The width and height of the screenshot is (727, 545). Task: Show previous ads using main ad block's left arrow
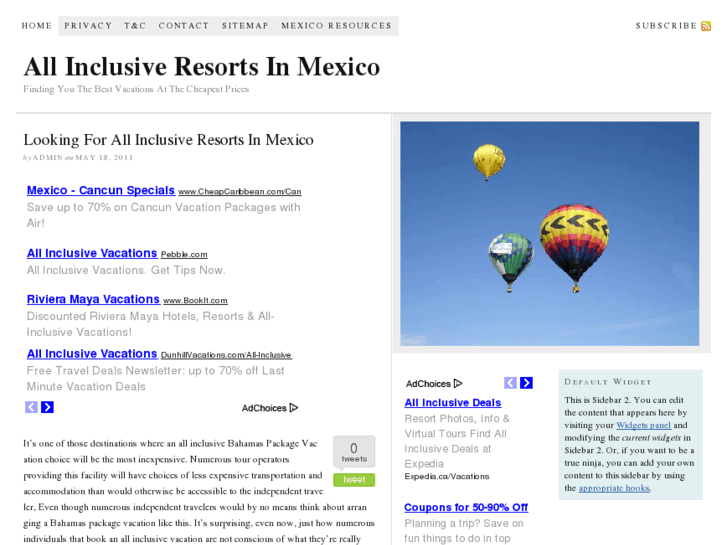pyautogui.click(x=32, y=407)
